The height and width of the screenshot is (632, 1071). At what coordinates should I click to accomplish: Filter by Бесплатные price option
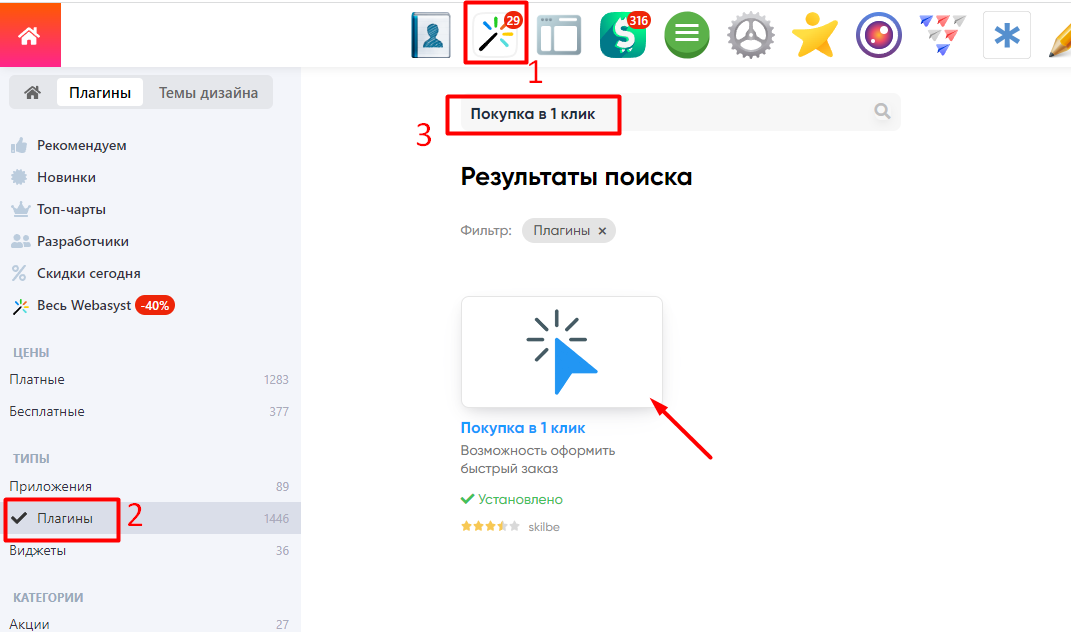(x=47, y=411)
